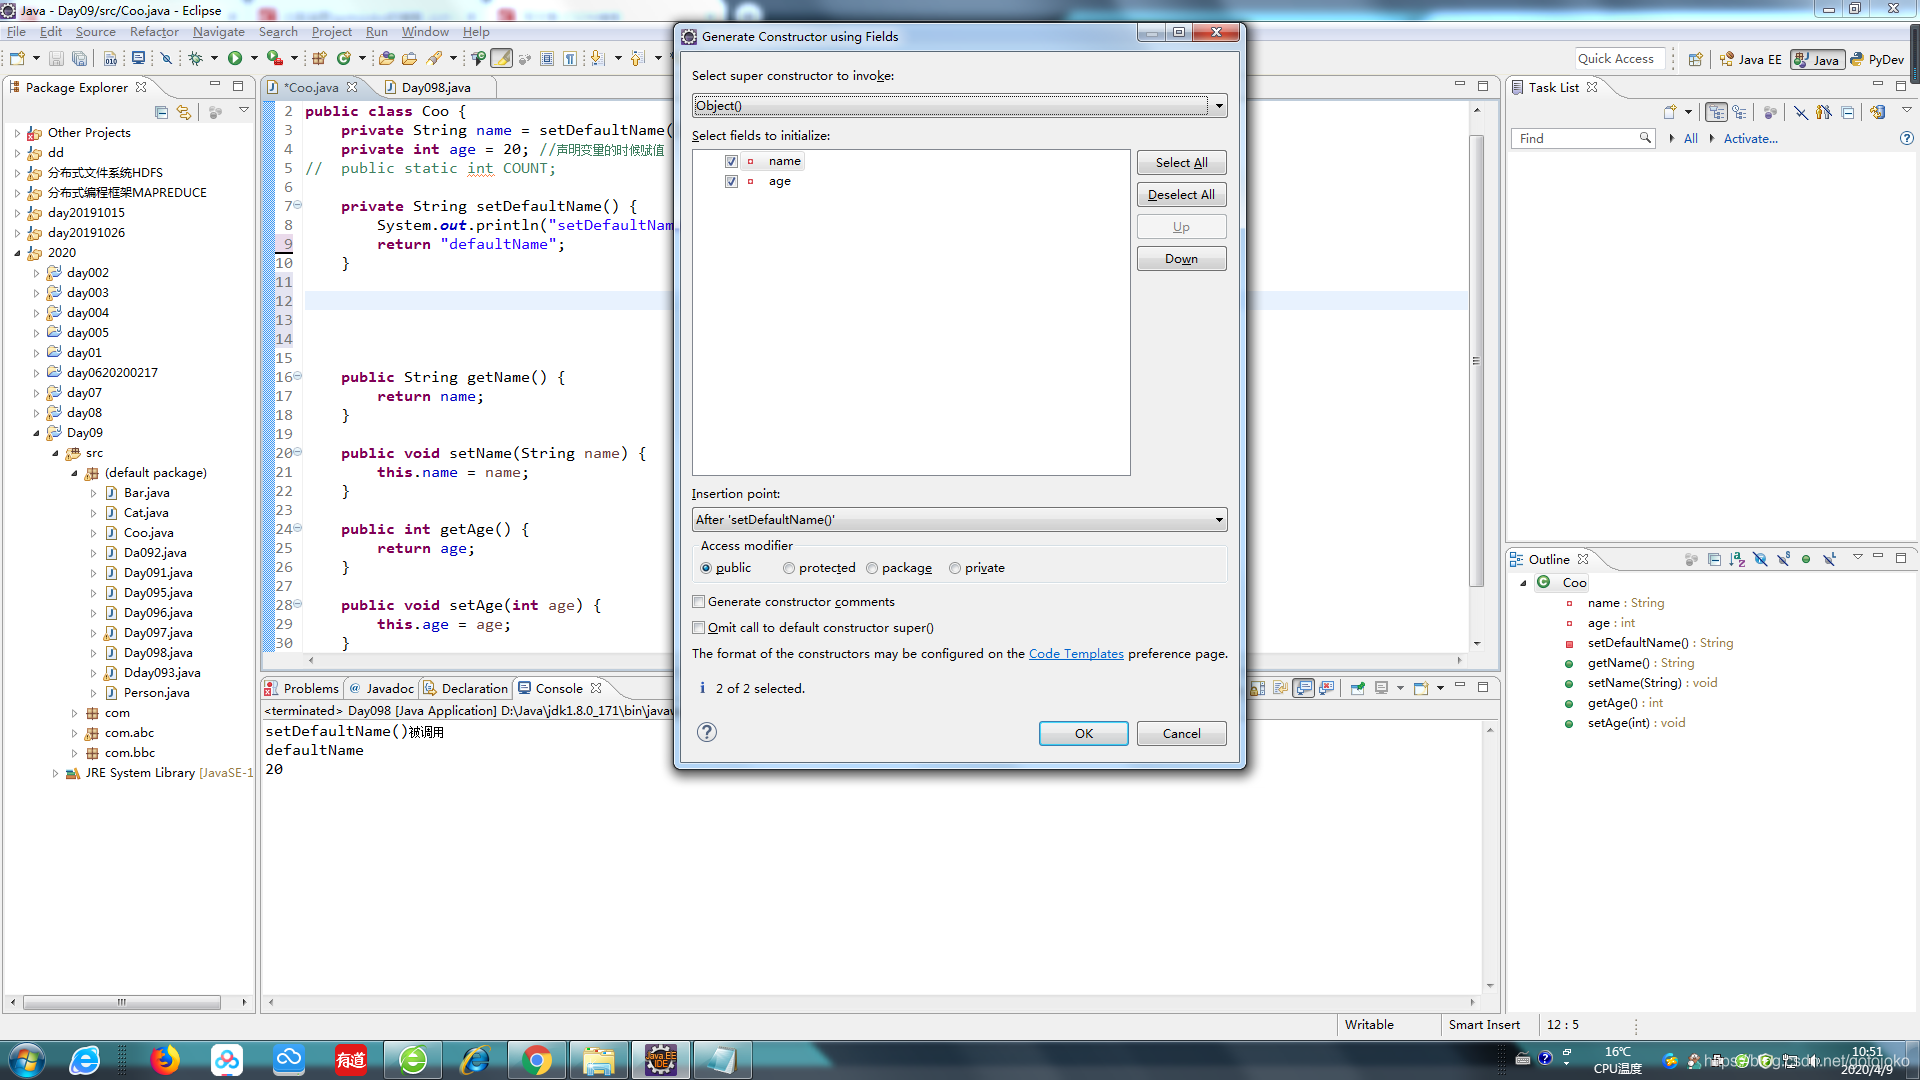
Task: Click the Debug bug icon in Eclipse toolbar
Action: pos(196,59)
